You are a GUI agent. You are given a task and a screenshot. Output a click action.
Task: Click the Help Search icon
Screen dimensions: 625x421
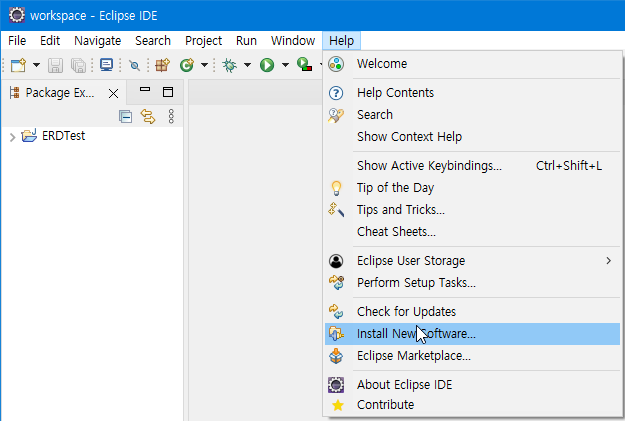[336, 115]
